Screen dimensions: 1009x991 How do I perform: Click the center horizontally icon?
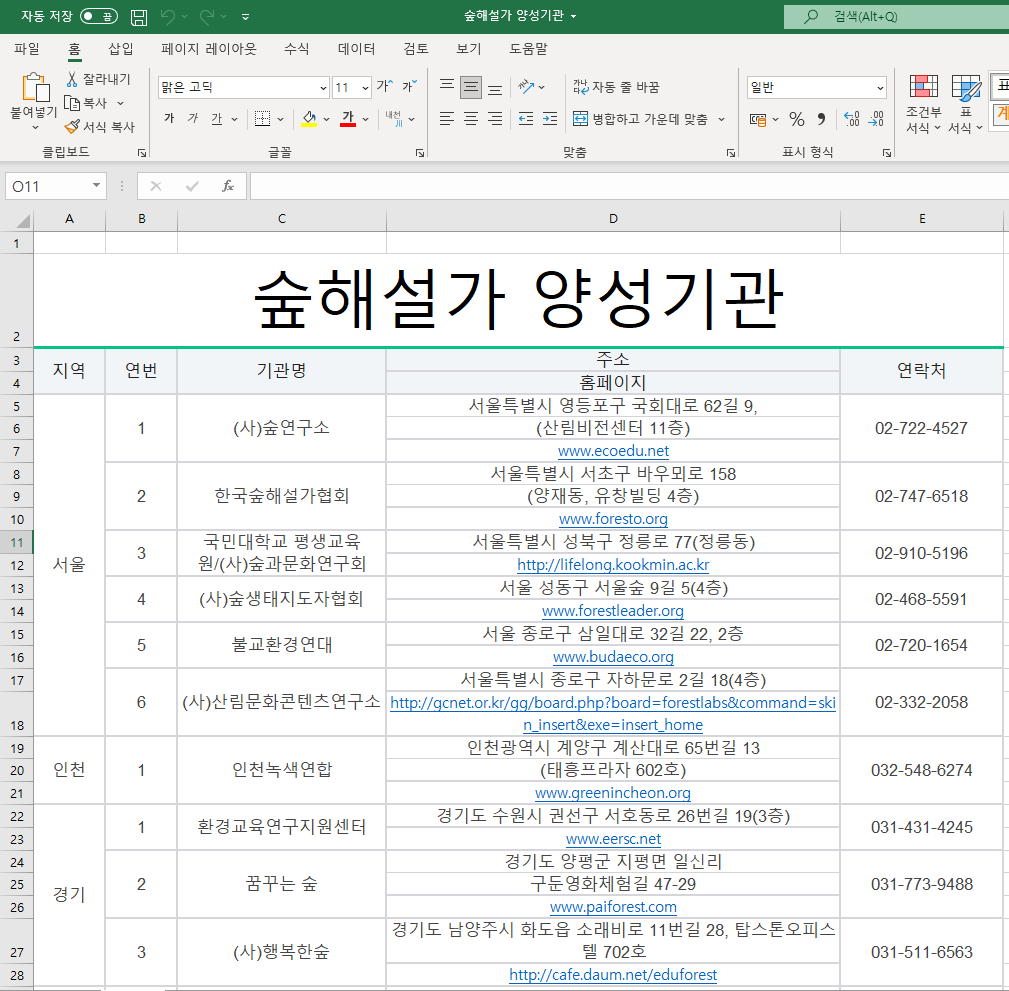(x=471, y=118)
